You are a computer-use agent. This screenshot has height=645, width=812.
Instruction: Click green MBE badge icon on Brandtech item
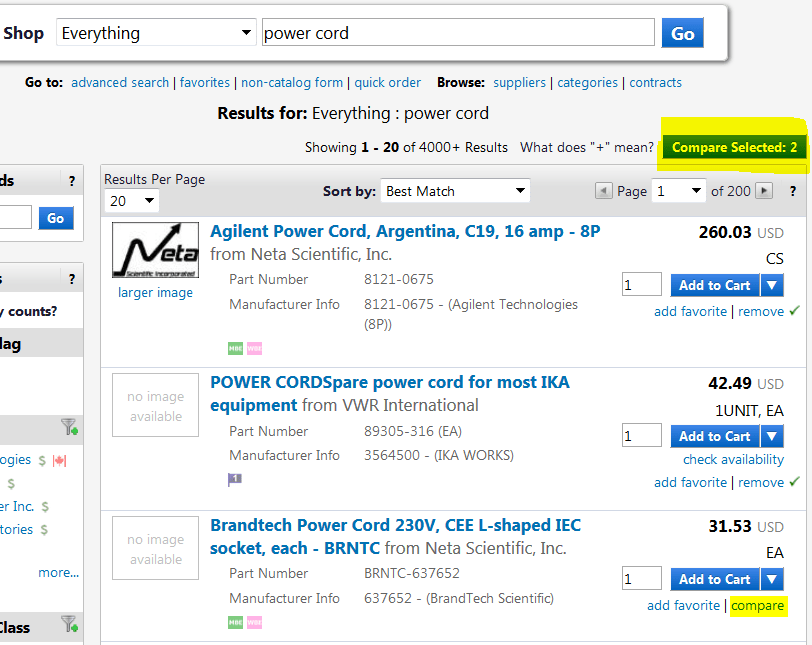point(235,622)
